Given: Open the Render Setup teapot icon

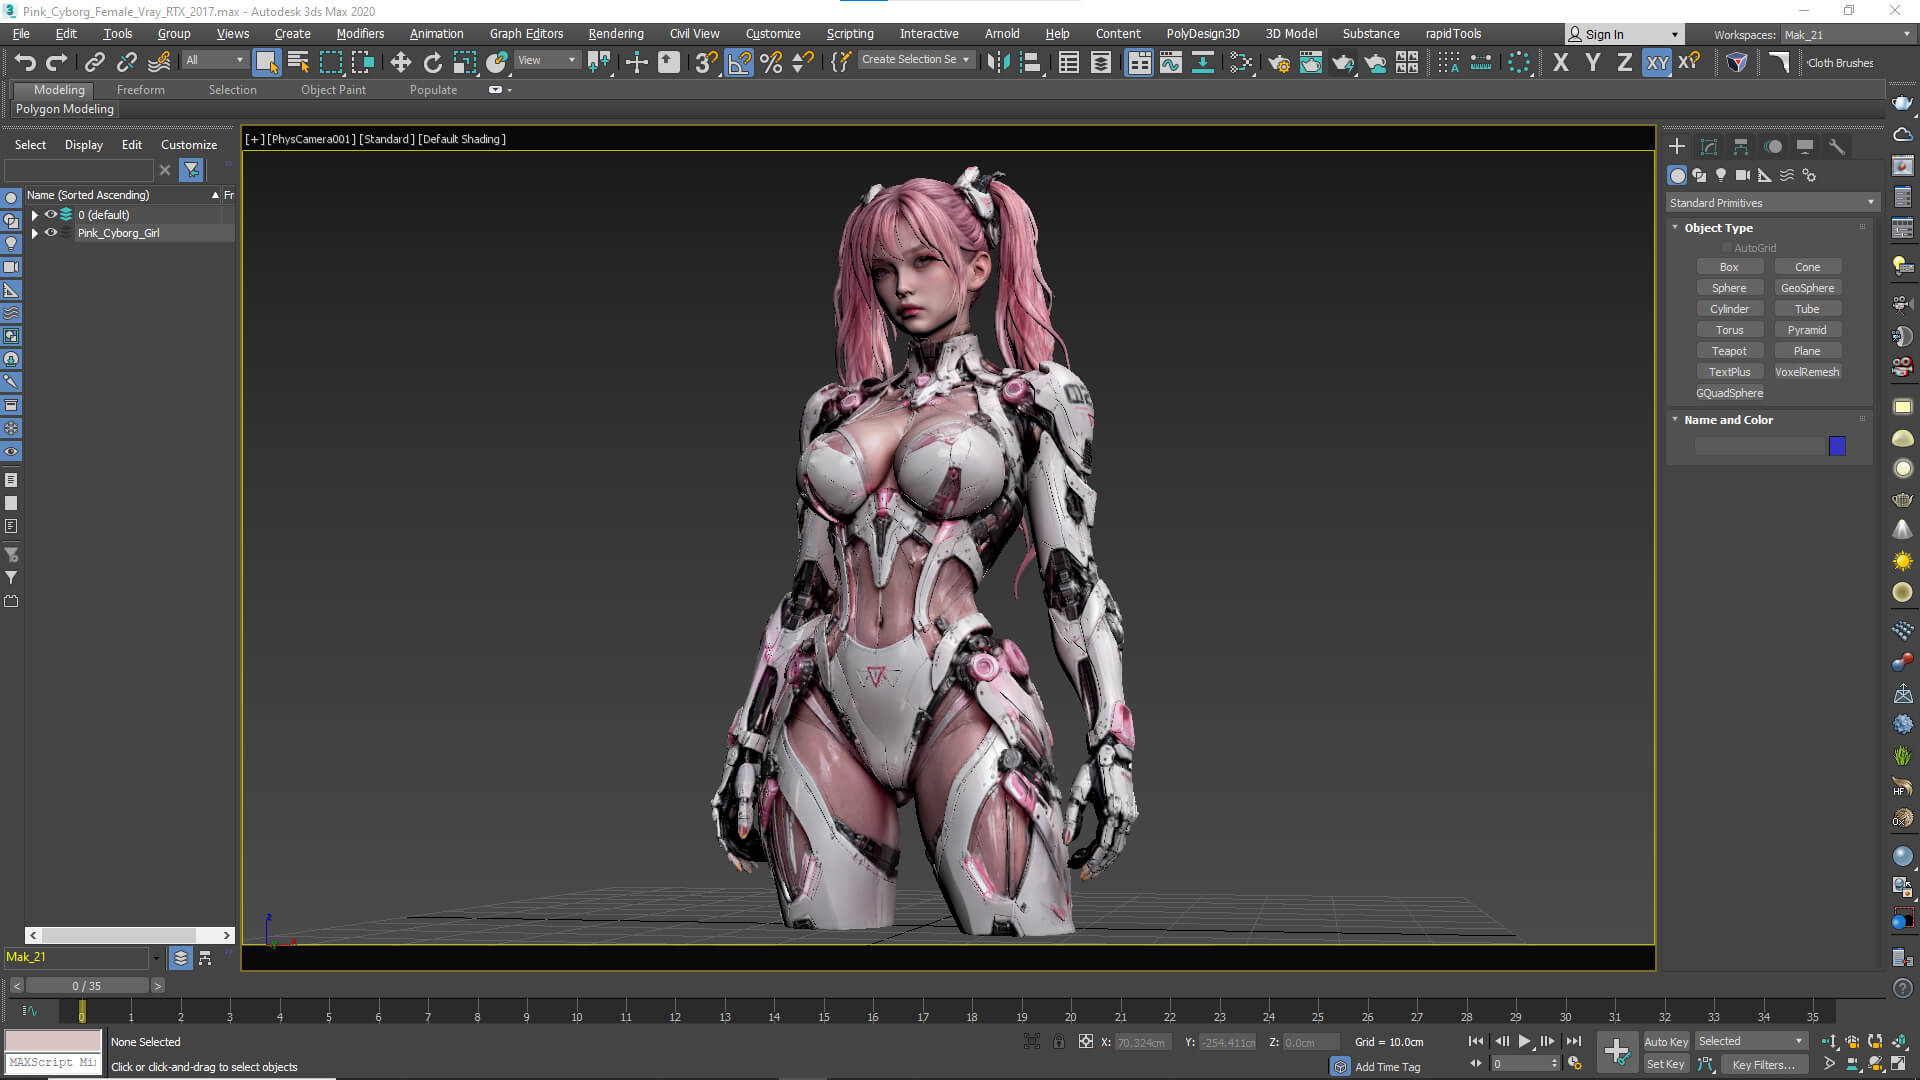Looking at the screenshot, I should (1278, 63).
